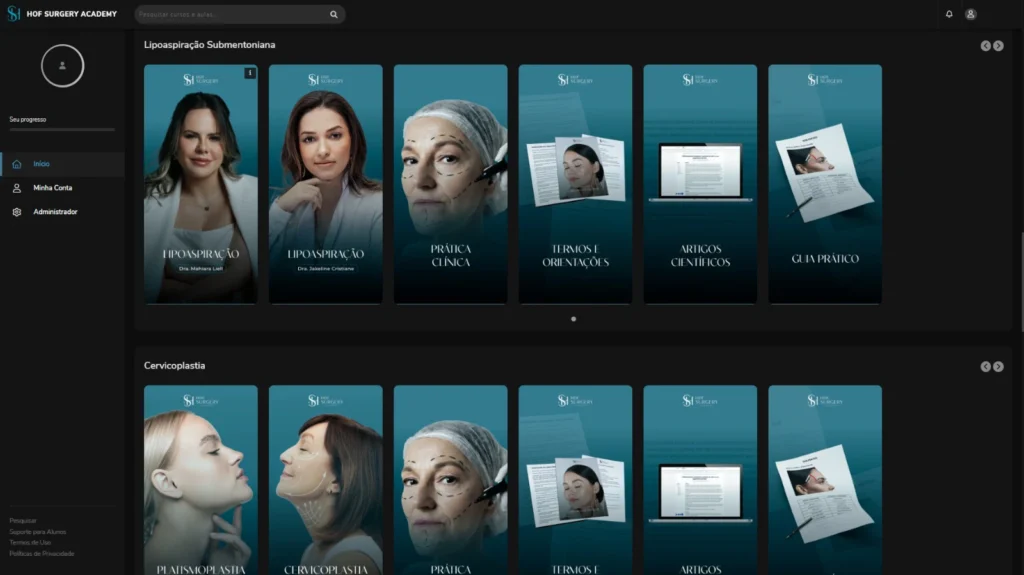Open Termos e Orientações card in Lipoaspiração row

[x=575, y=184]
